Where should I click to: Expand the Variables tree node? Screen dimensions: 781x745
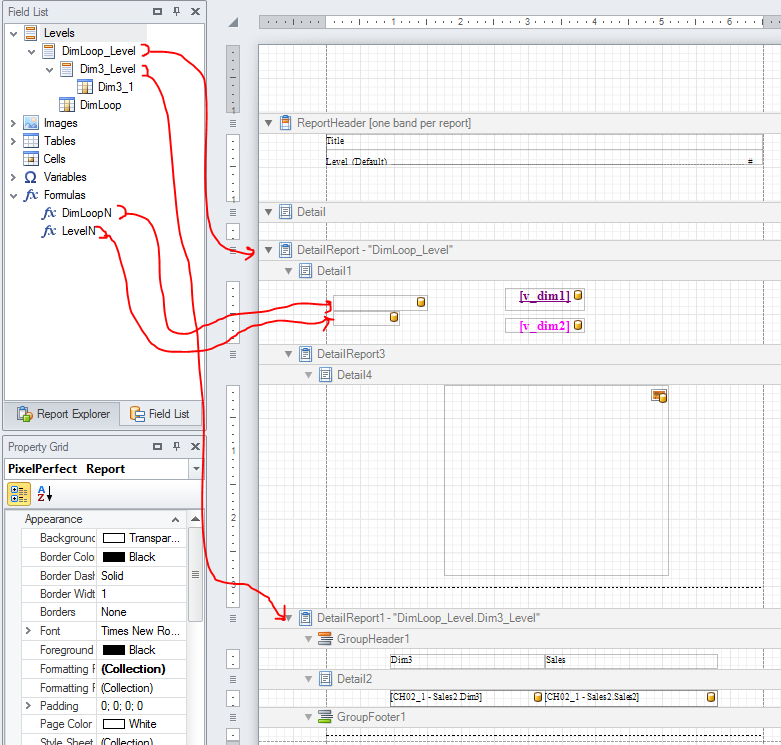pos(13,177)
